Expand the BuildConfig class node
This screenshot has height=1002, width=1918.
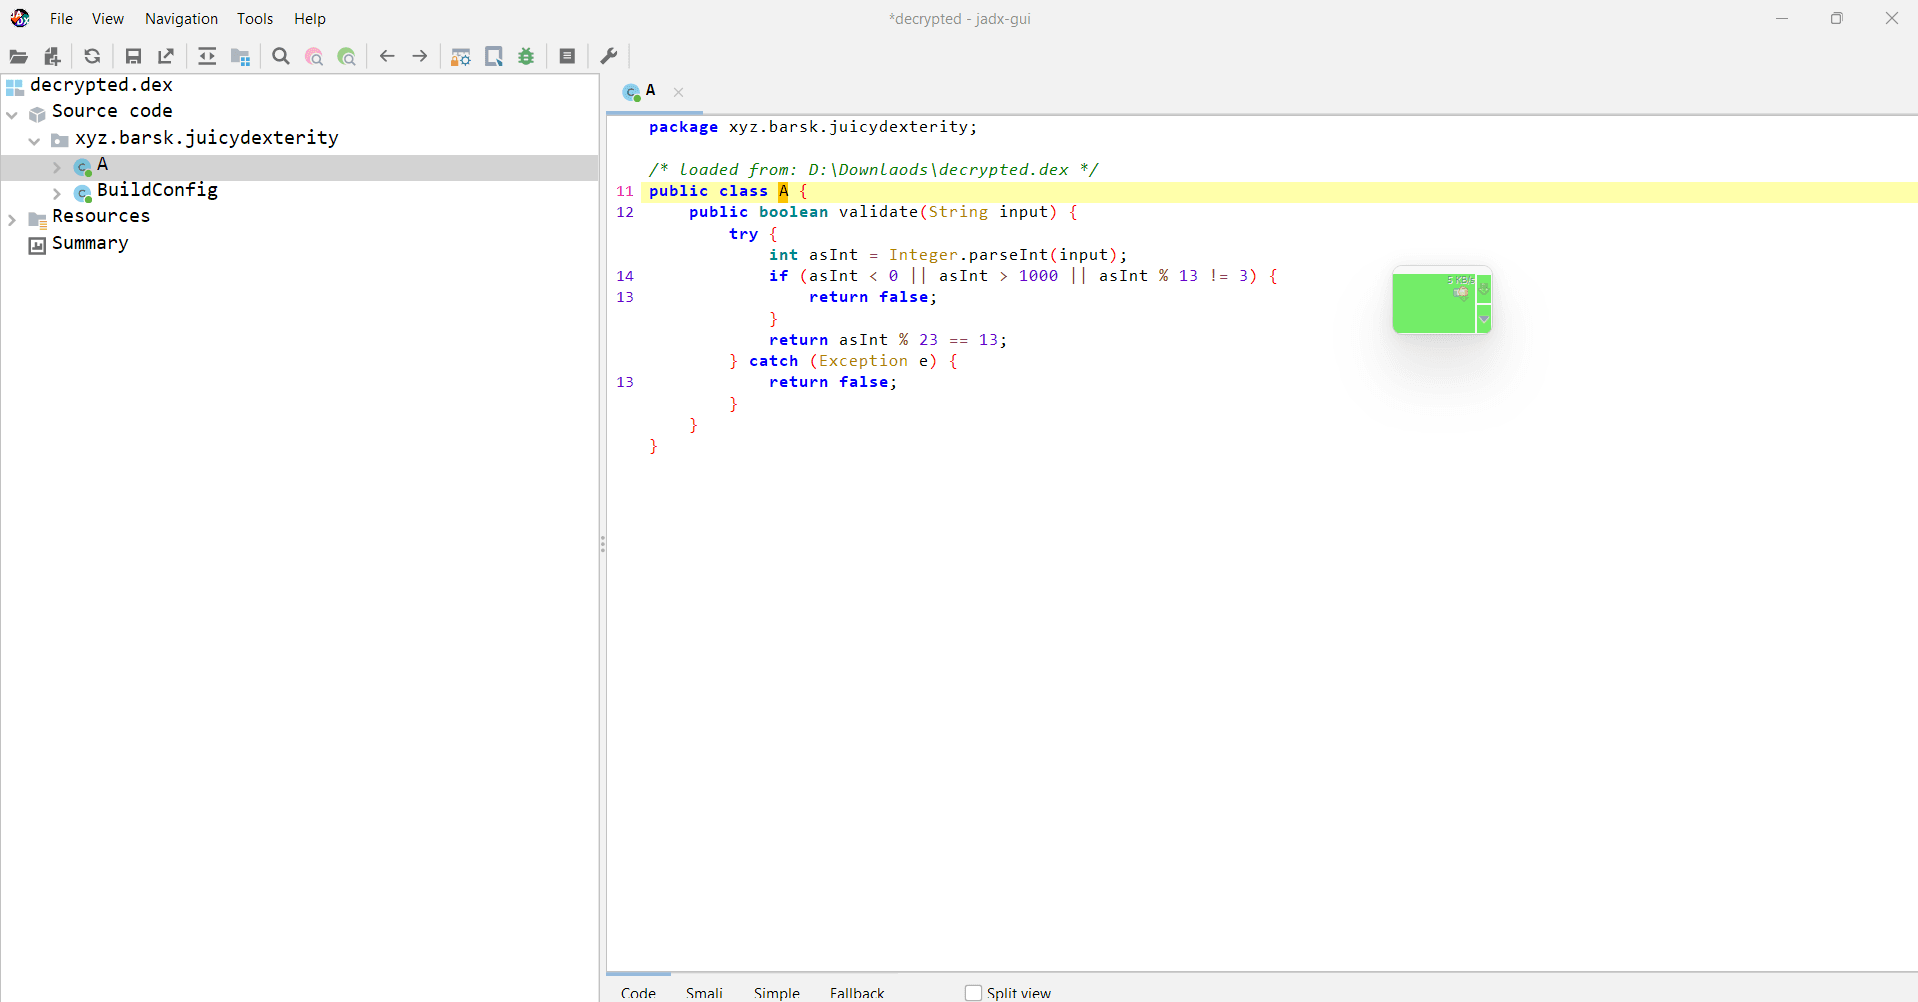pos(57,193)
